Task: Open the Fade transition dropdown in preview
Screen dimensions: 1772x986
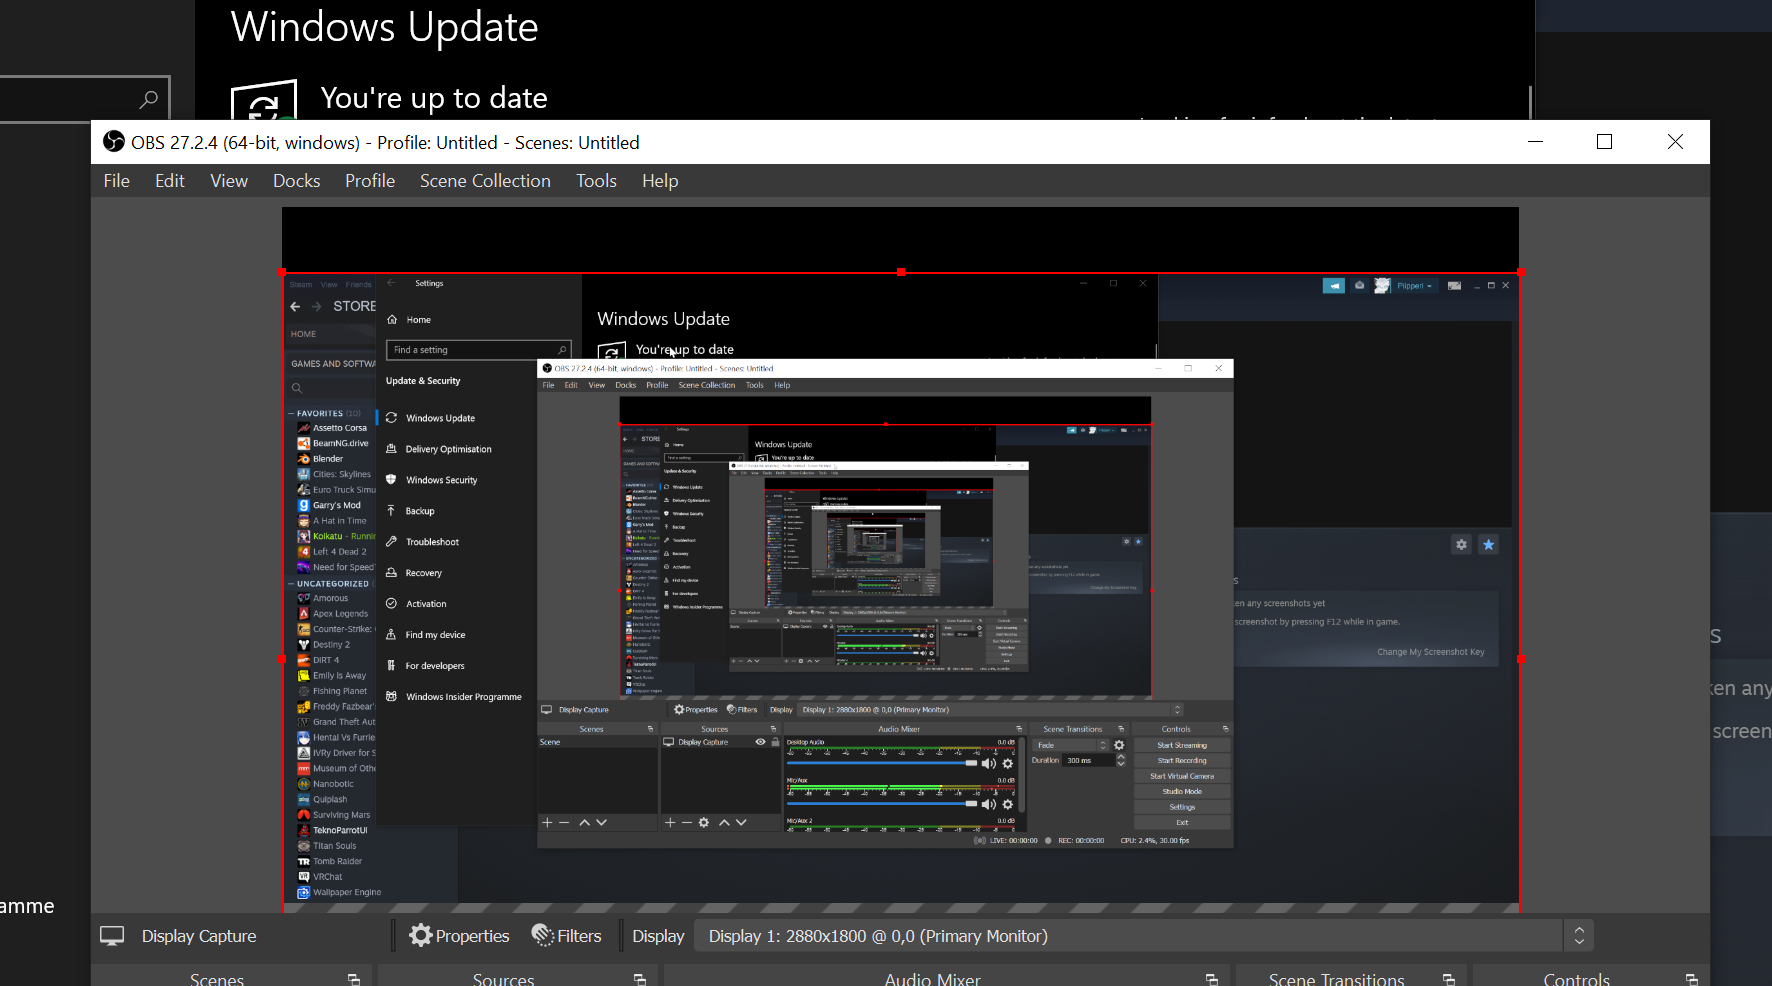Action: pyautogui.click(x=1071, y=745)
